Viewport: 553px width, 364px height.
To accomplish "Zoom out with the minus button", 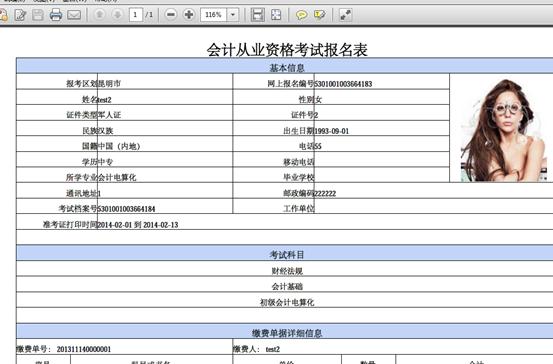I will tap(171, 14).
